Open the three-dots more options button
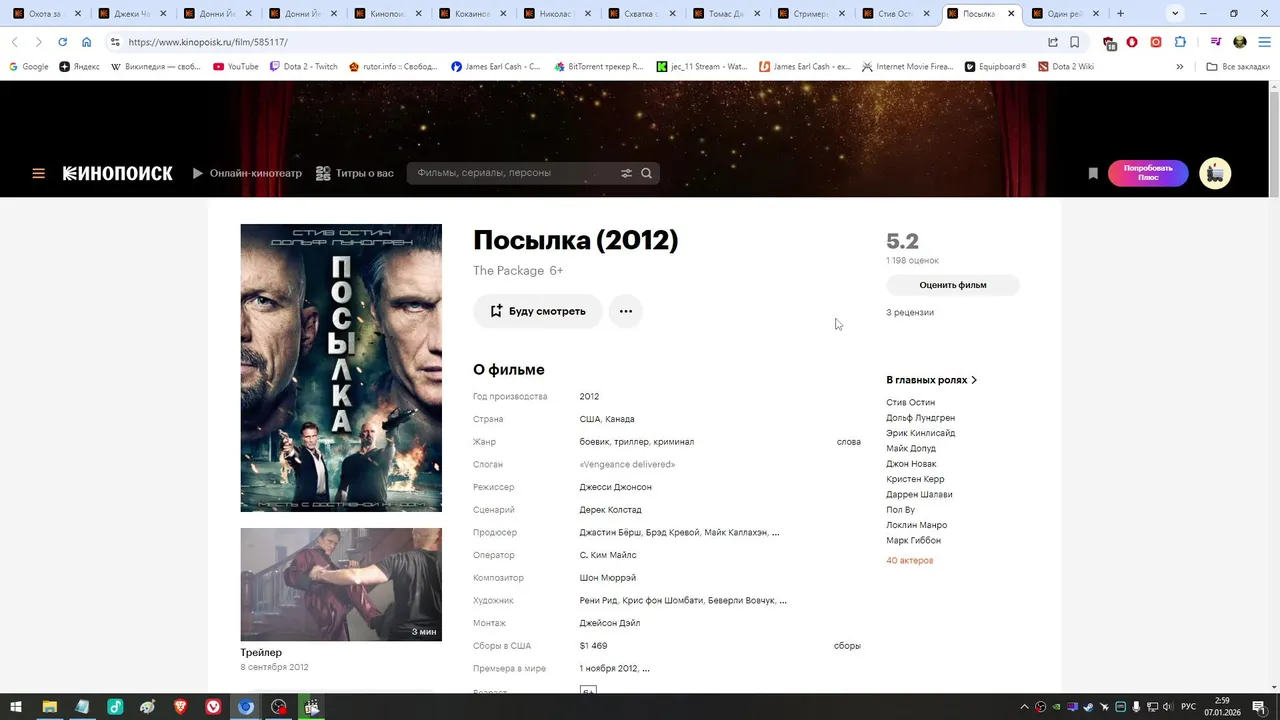The height and width of the screenshot is (720, 1280). click(x=626, y=311)
